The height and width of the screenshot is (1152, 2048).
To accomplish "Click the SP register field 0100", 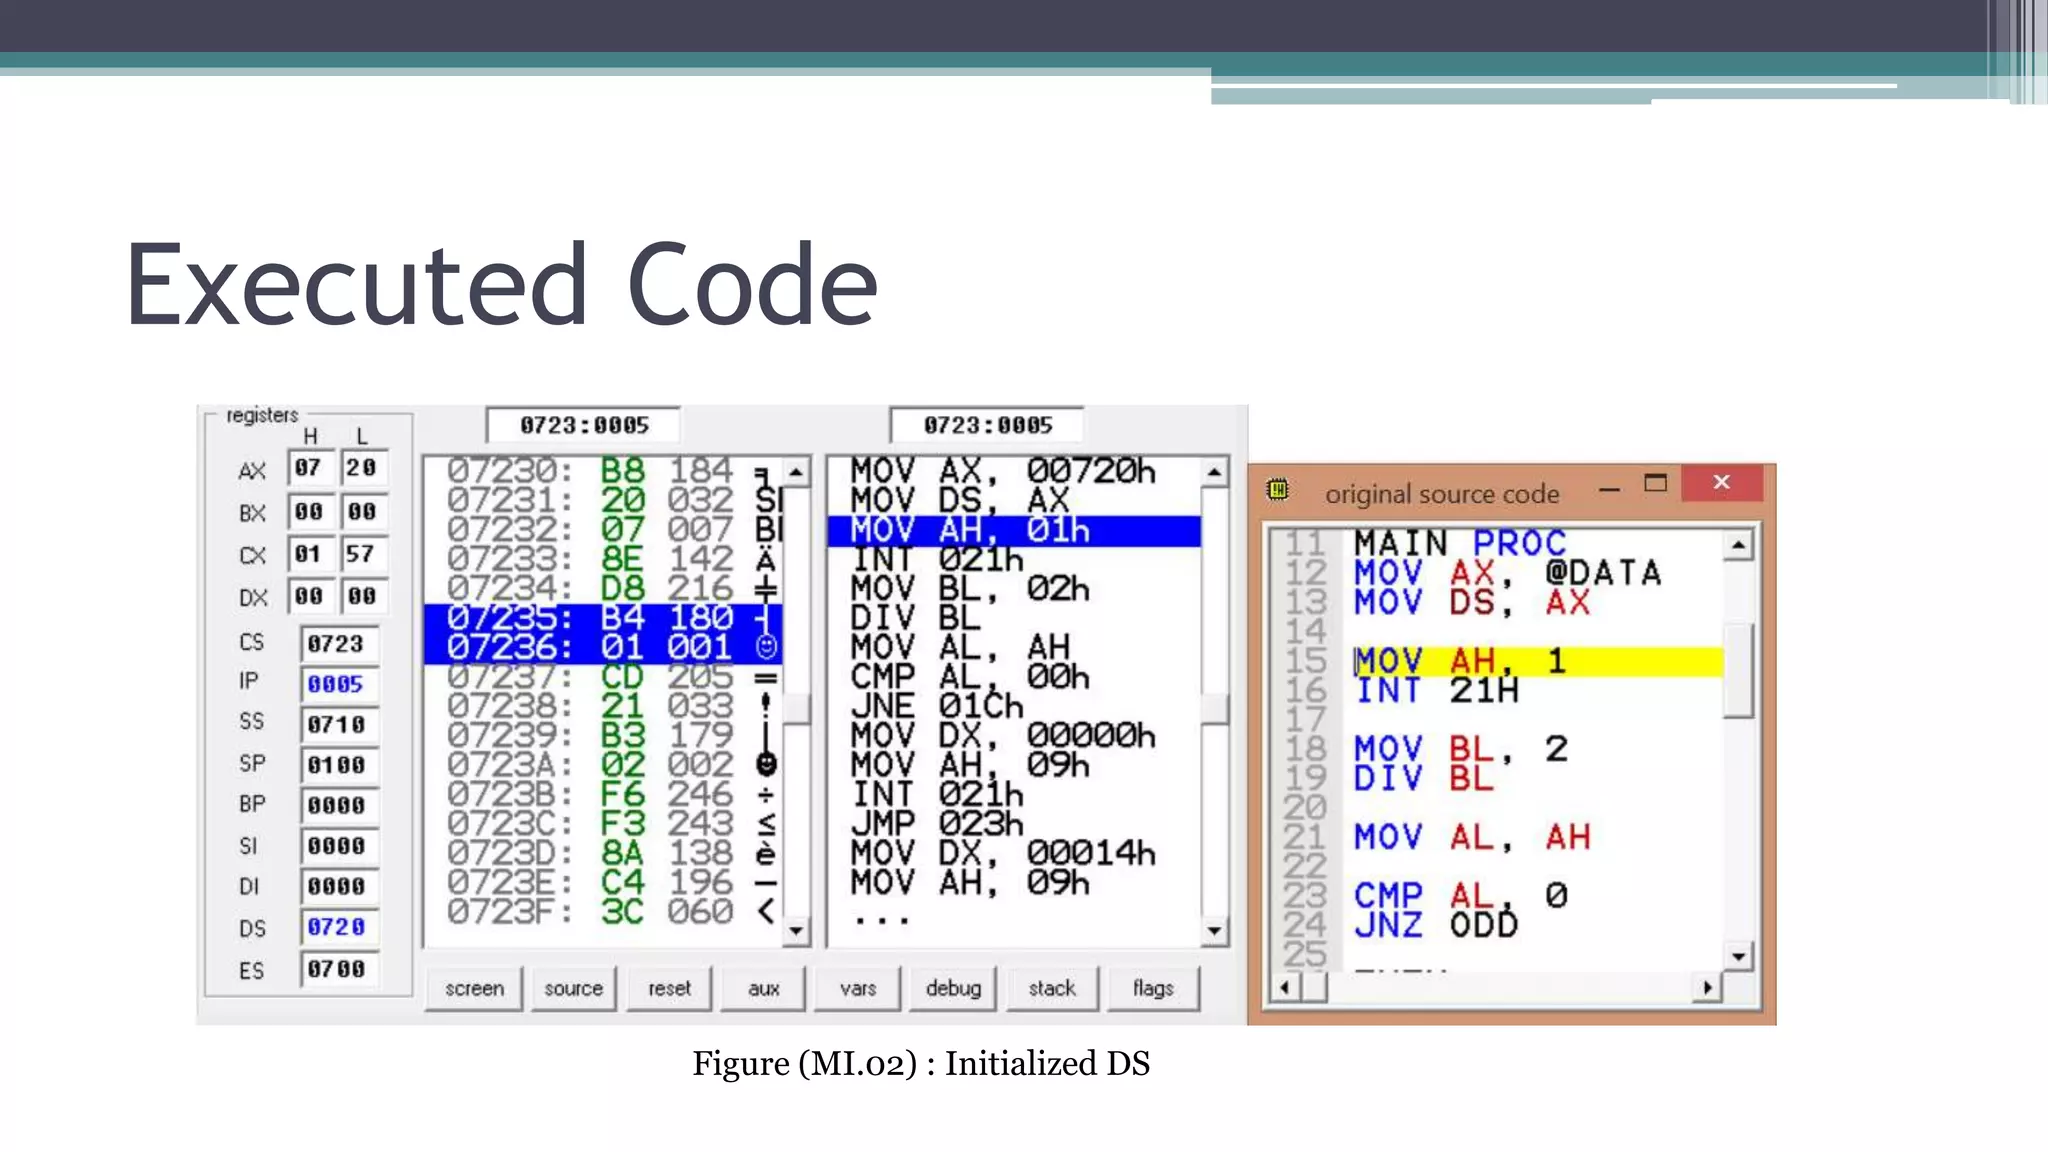I will (338, 765).
